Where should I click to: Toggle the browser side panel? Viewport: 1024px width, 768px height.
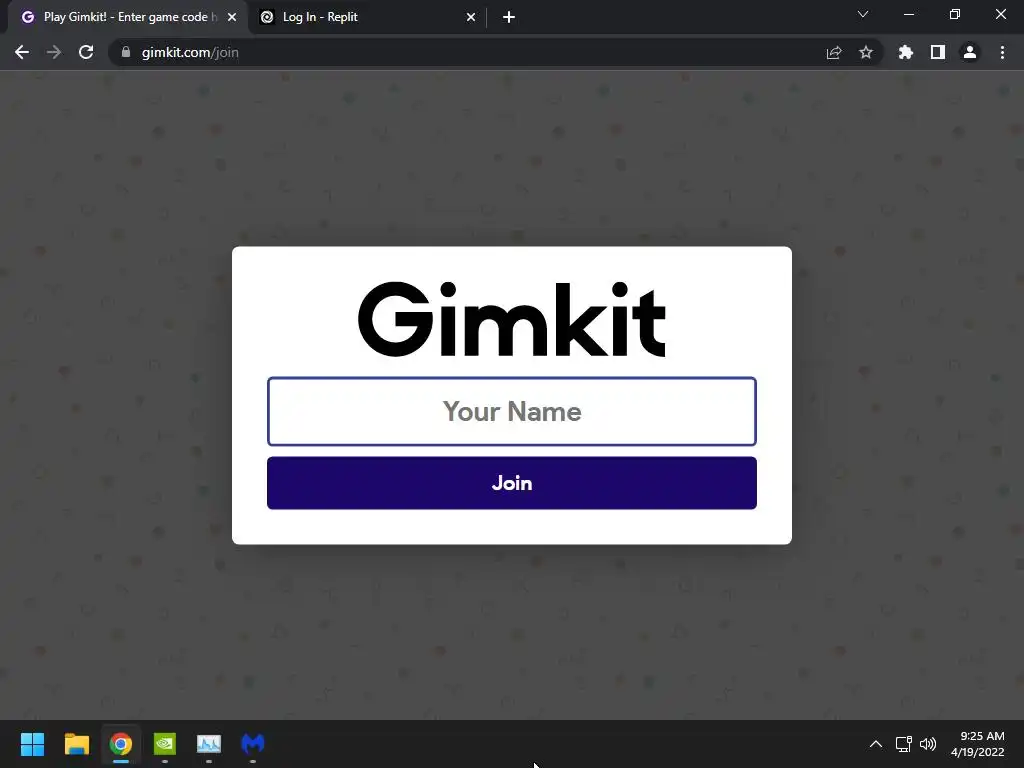coord(938,52)
